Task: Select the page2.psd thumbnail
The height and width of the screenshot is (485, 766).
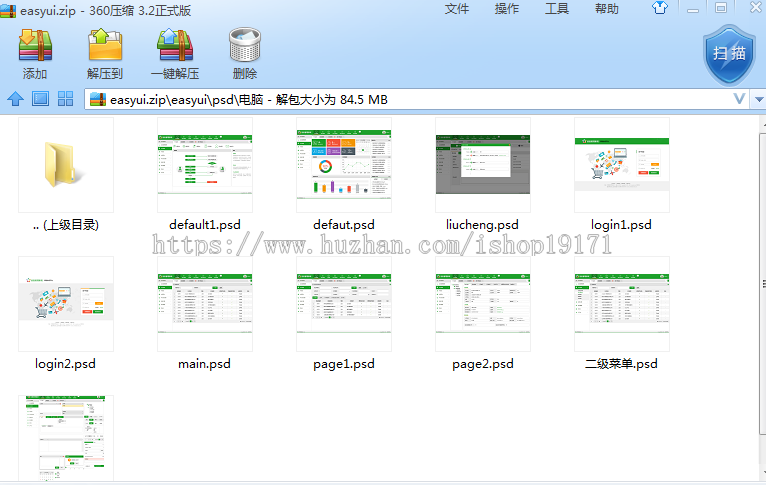Action: click(483, 304)
